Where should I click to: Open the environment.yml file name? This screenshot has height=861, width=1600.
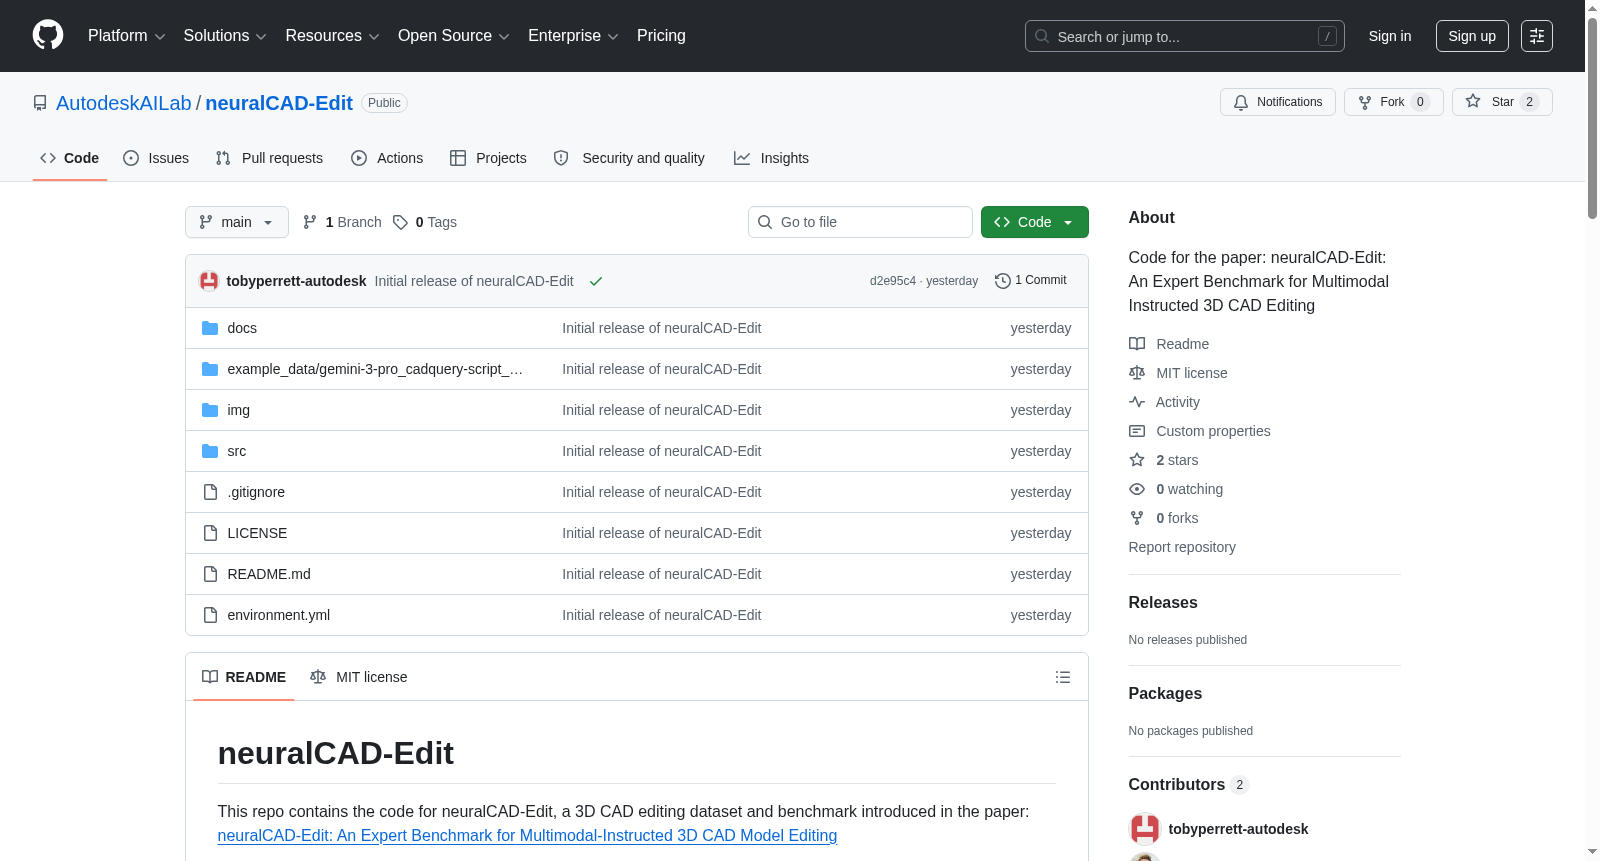pos(279,615)
